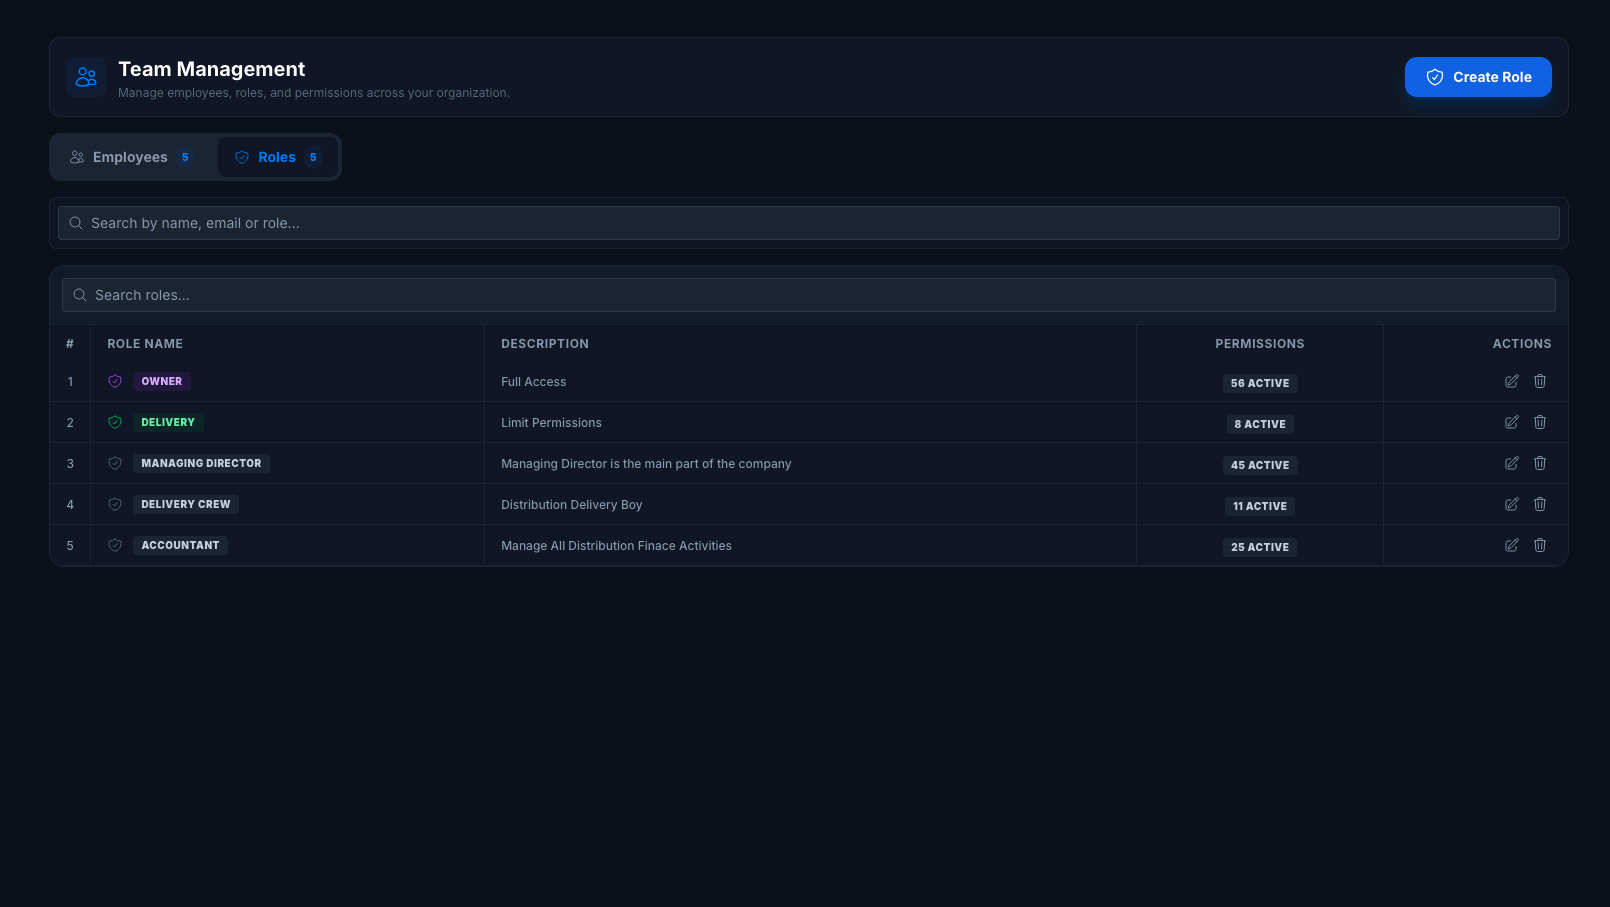Viewport: 1610px width, 907px height.
Task: Click the shield icon beside Accountant
Action: point(115,545)
